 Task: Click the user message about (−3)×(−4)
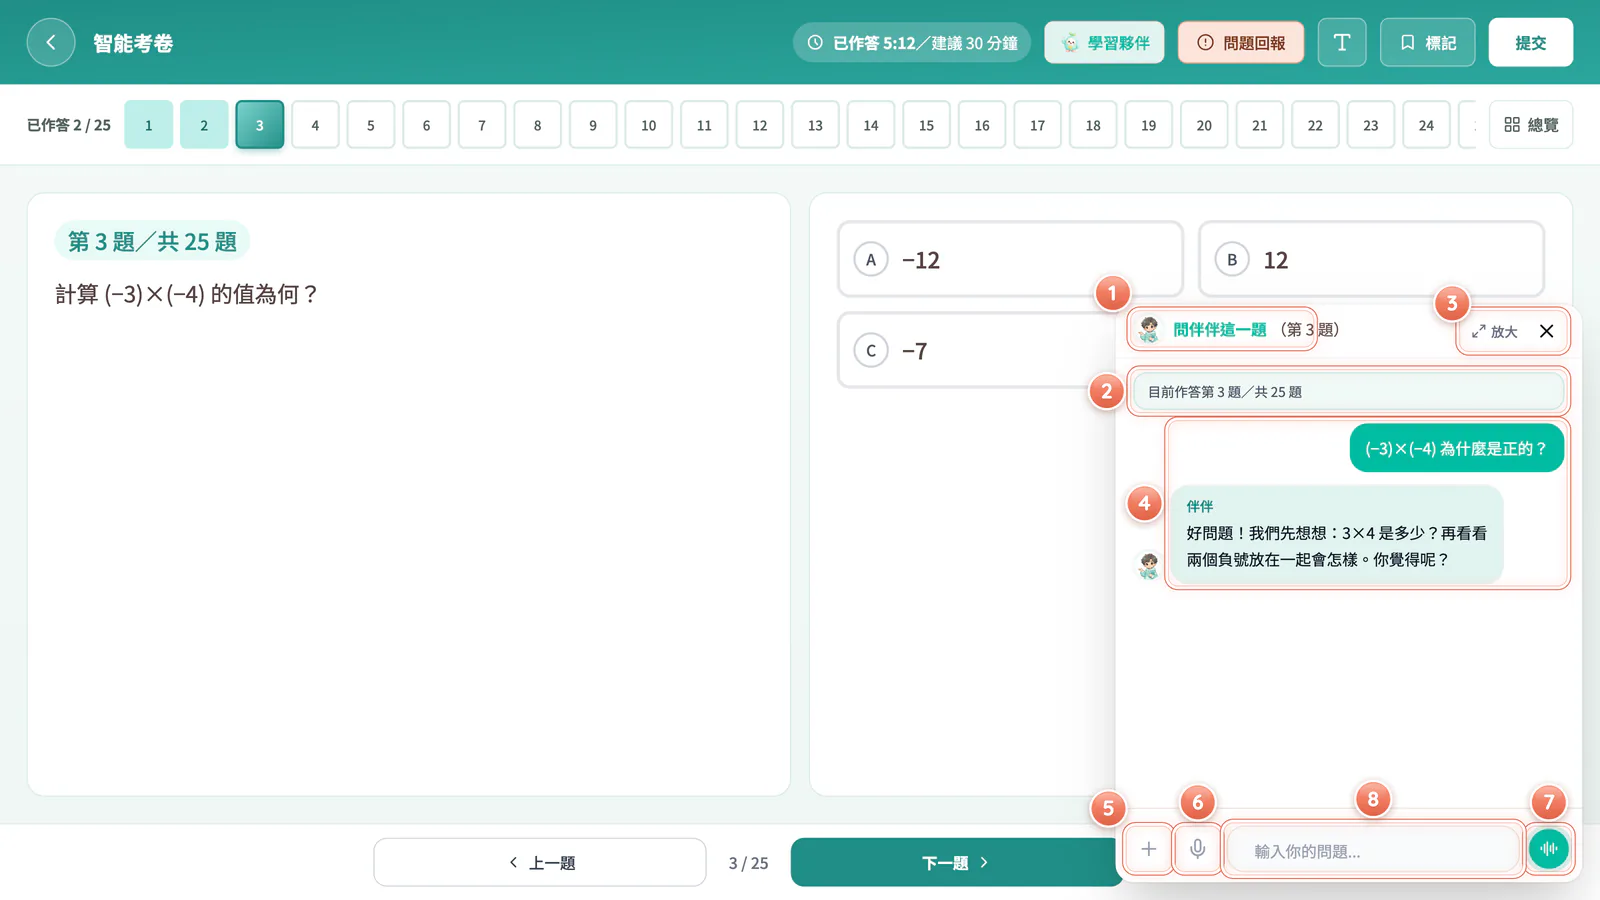(1456, 448)
